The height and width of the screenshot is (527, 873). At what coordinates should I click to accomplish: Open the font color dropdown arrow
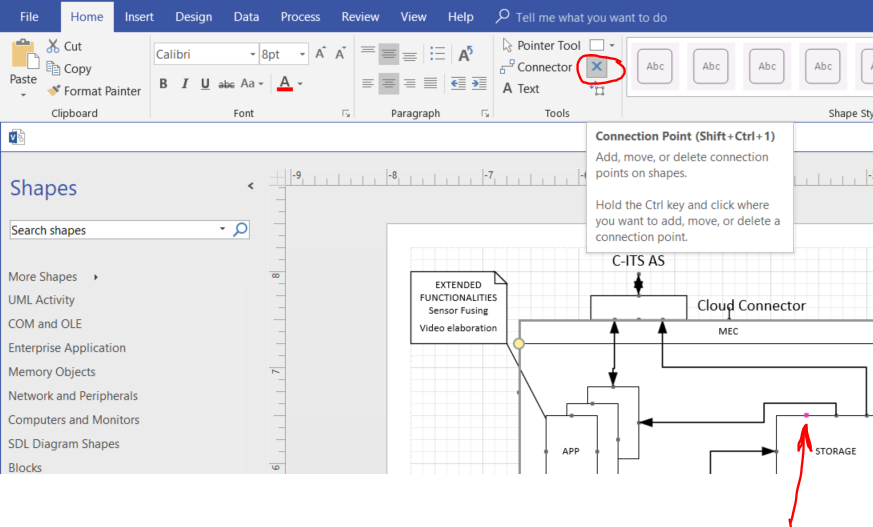click(x=300, y=84)
